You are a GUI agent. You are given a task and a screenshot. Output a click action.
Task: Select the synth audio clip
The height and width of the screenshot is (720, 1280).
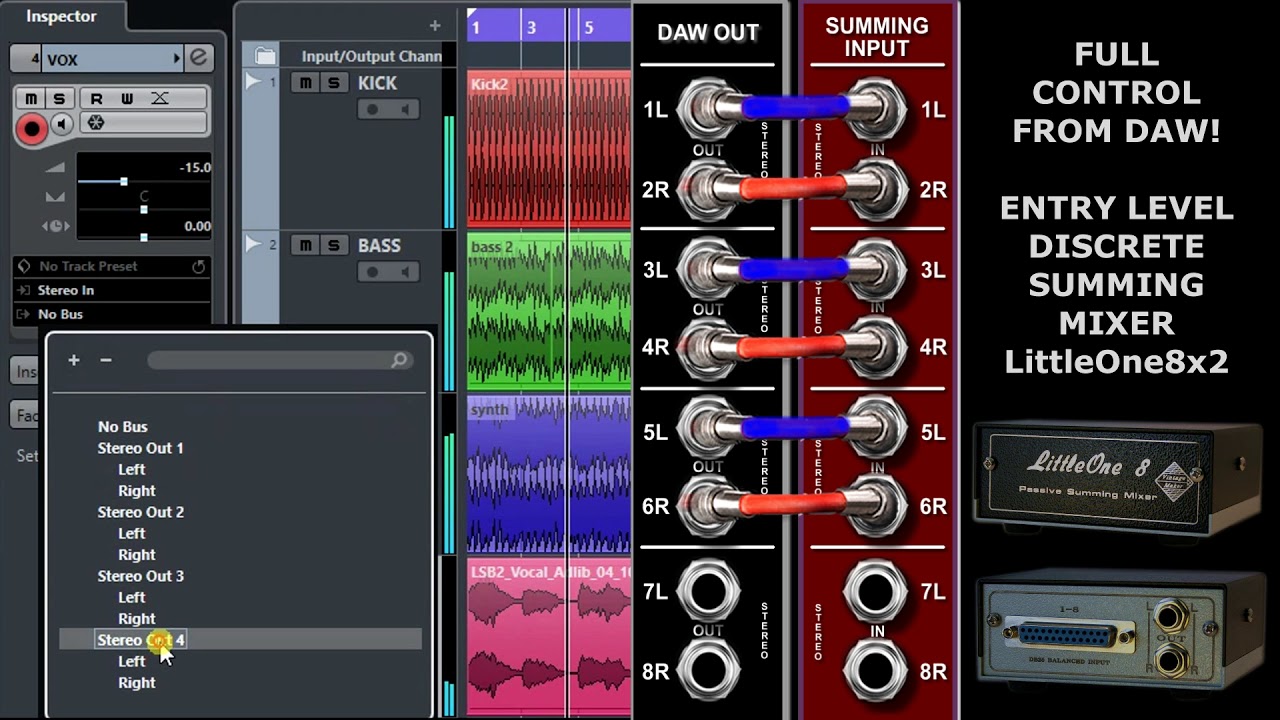click(x=549, y=475)
